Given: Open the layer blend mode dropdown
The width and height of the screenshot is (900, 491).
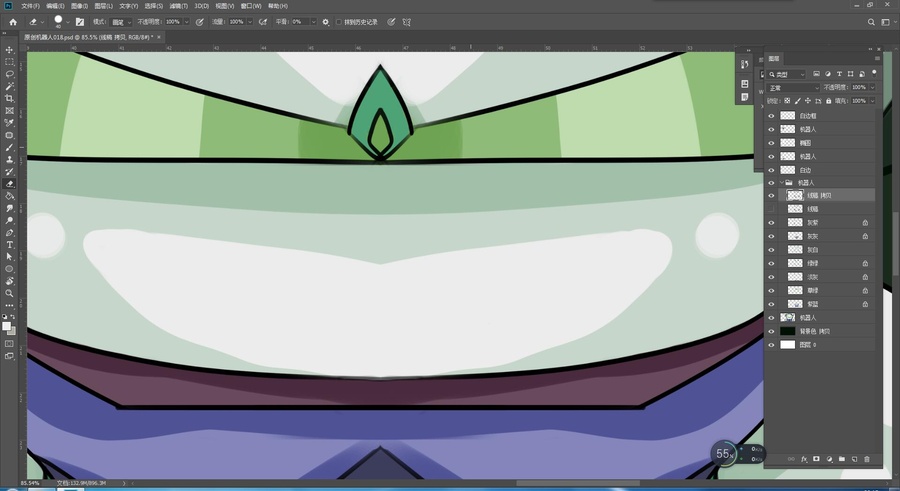Looking at the screenshot, I should pos(794,87).
